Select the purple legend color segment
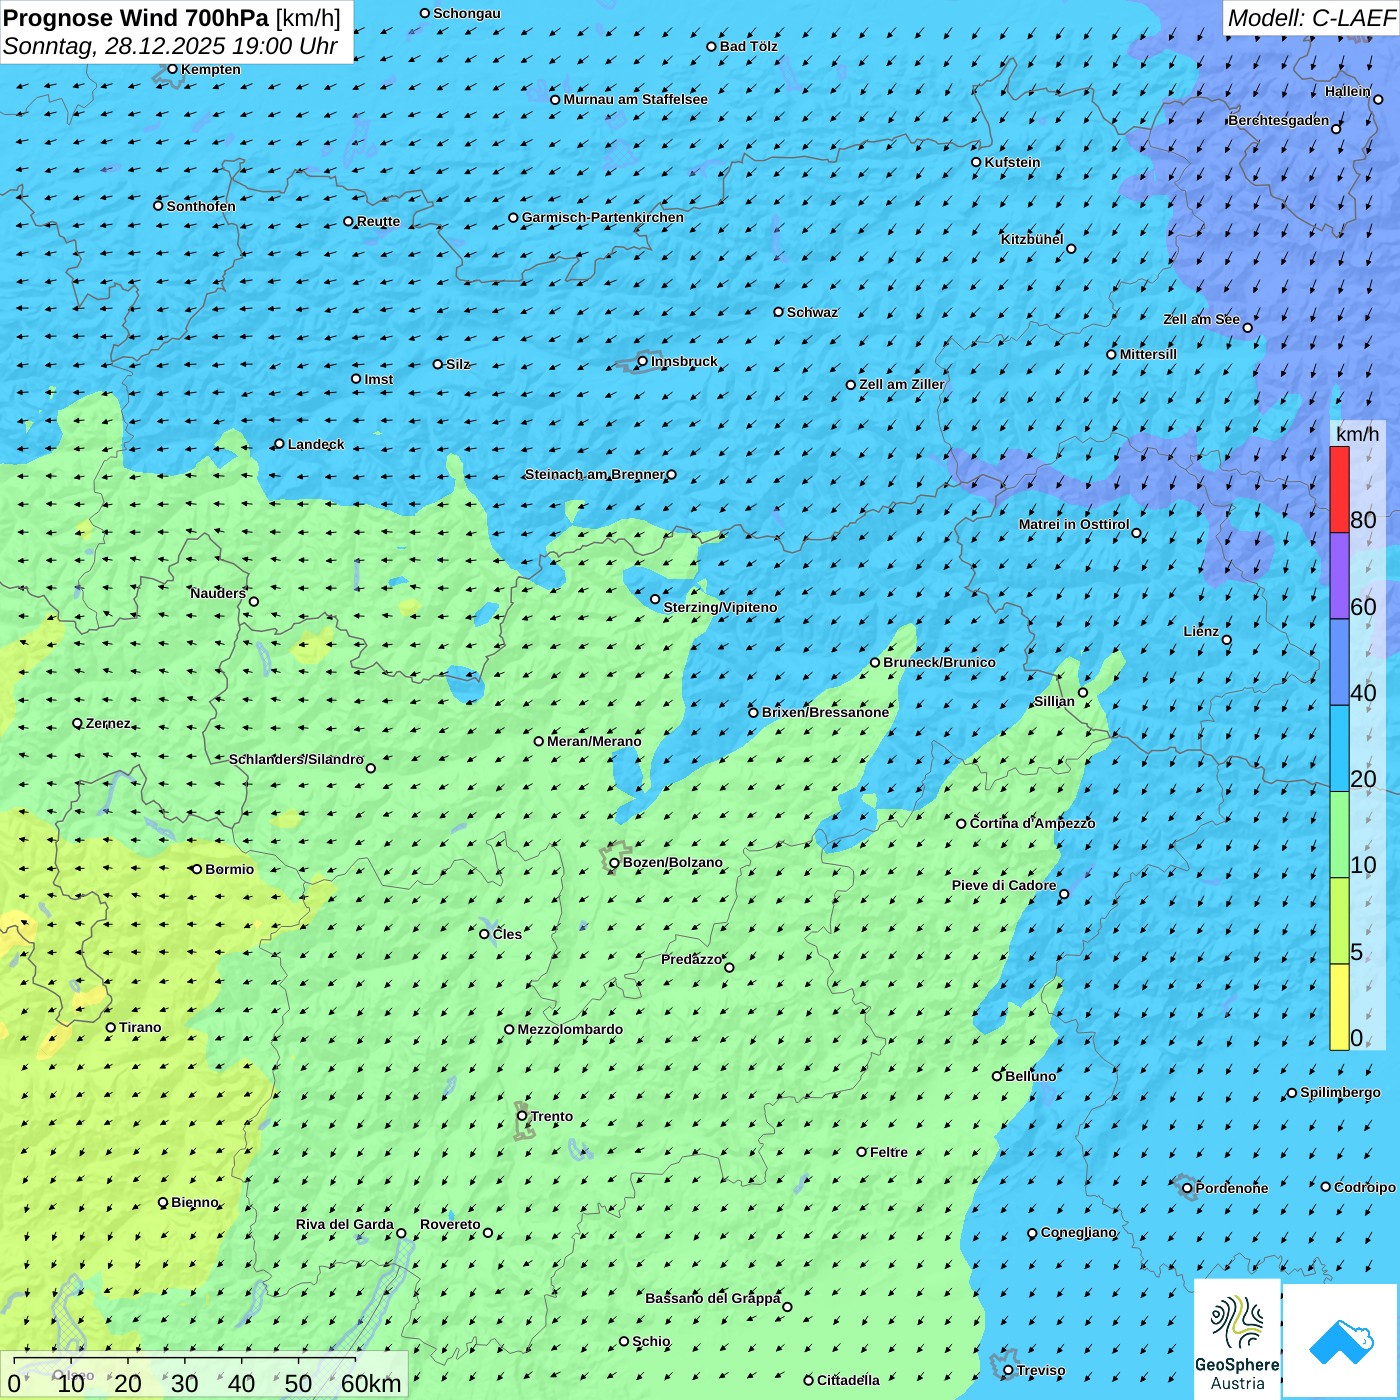The height and width of the screenshot is (1400, 1400). point(1339,576)
